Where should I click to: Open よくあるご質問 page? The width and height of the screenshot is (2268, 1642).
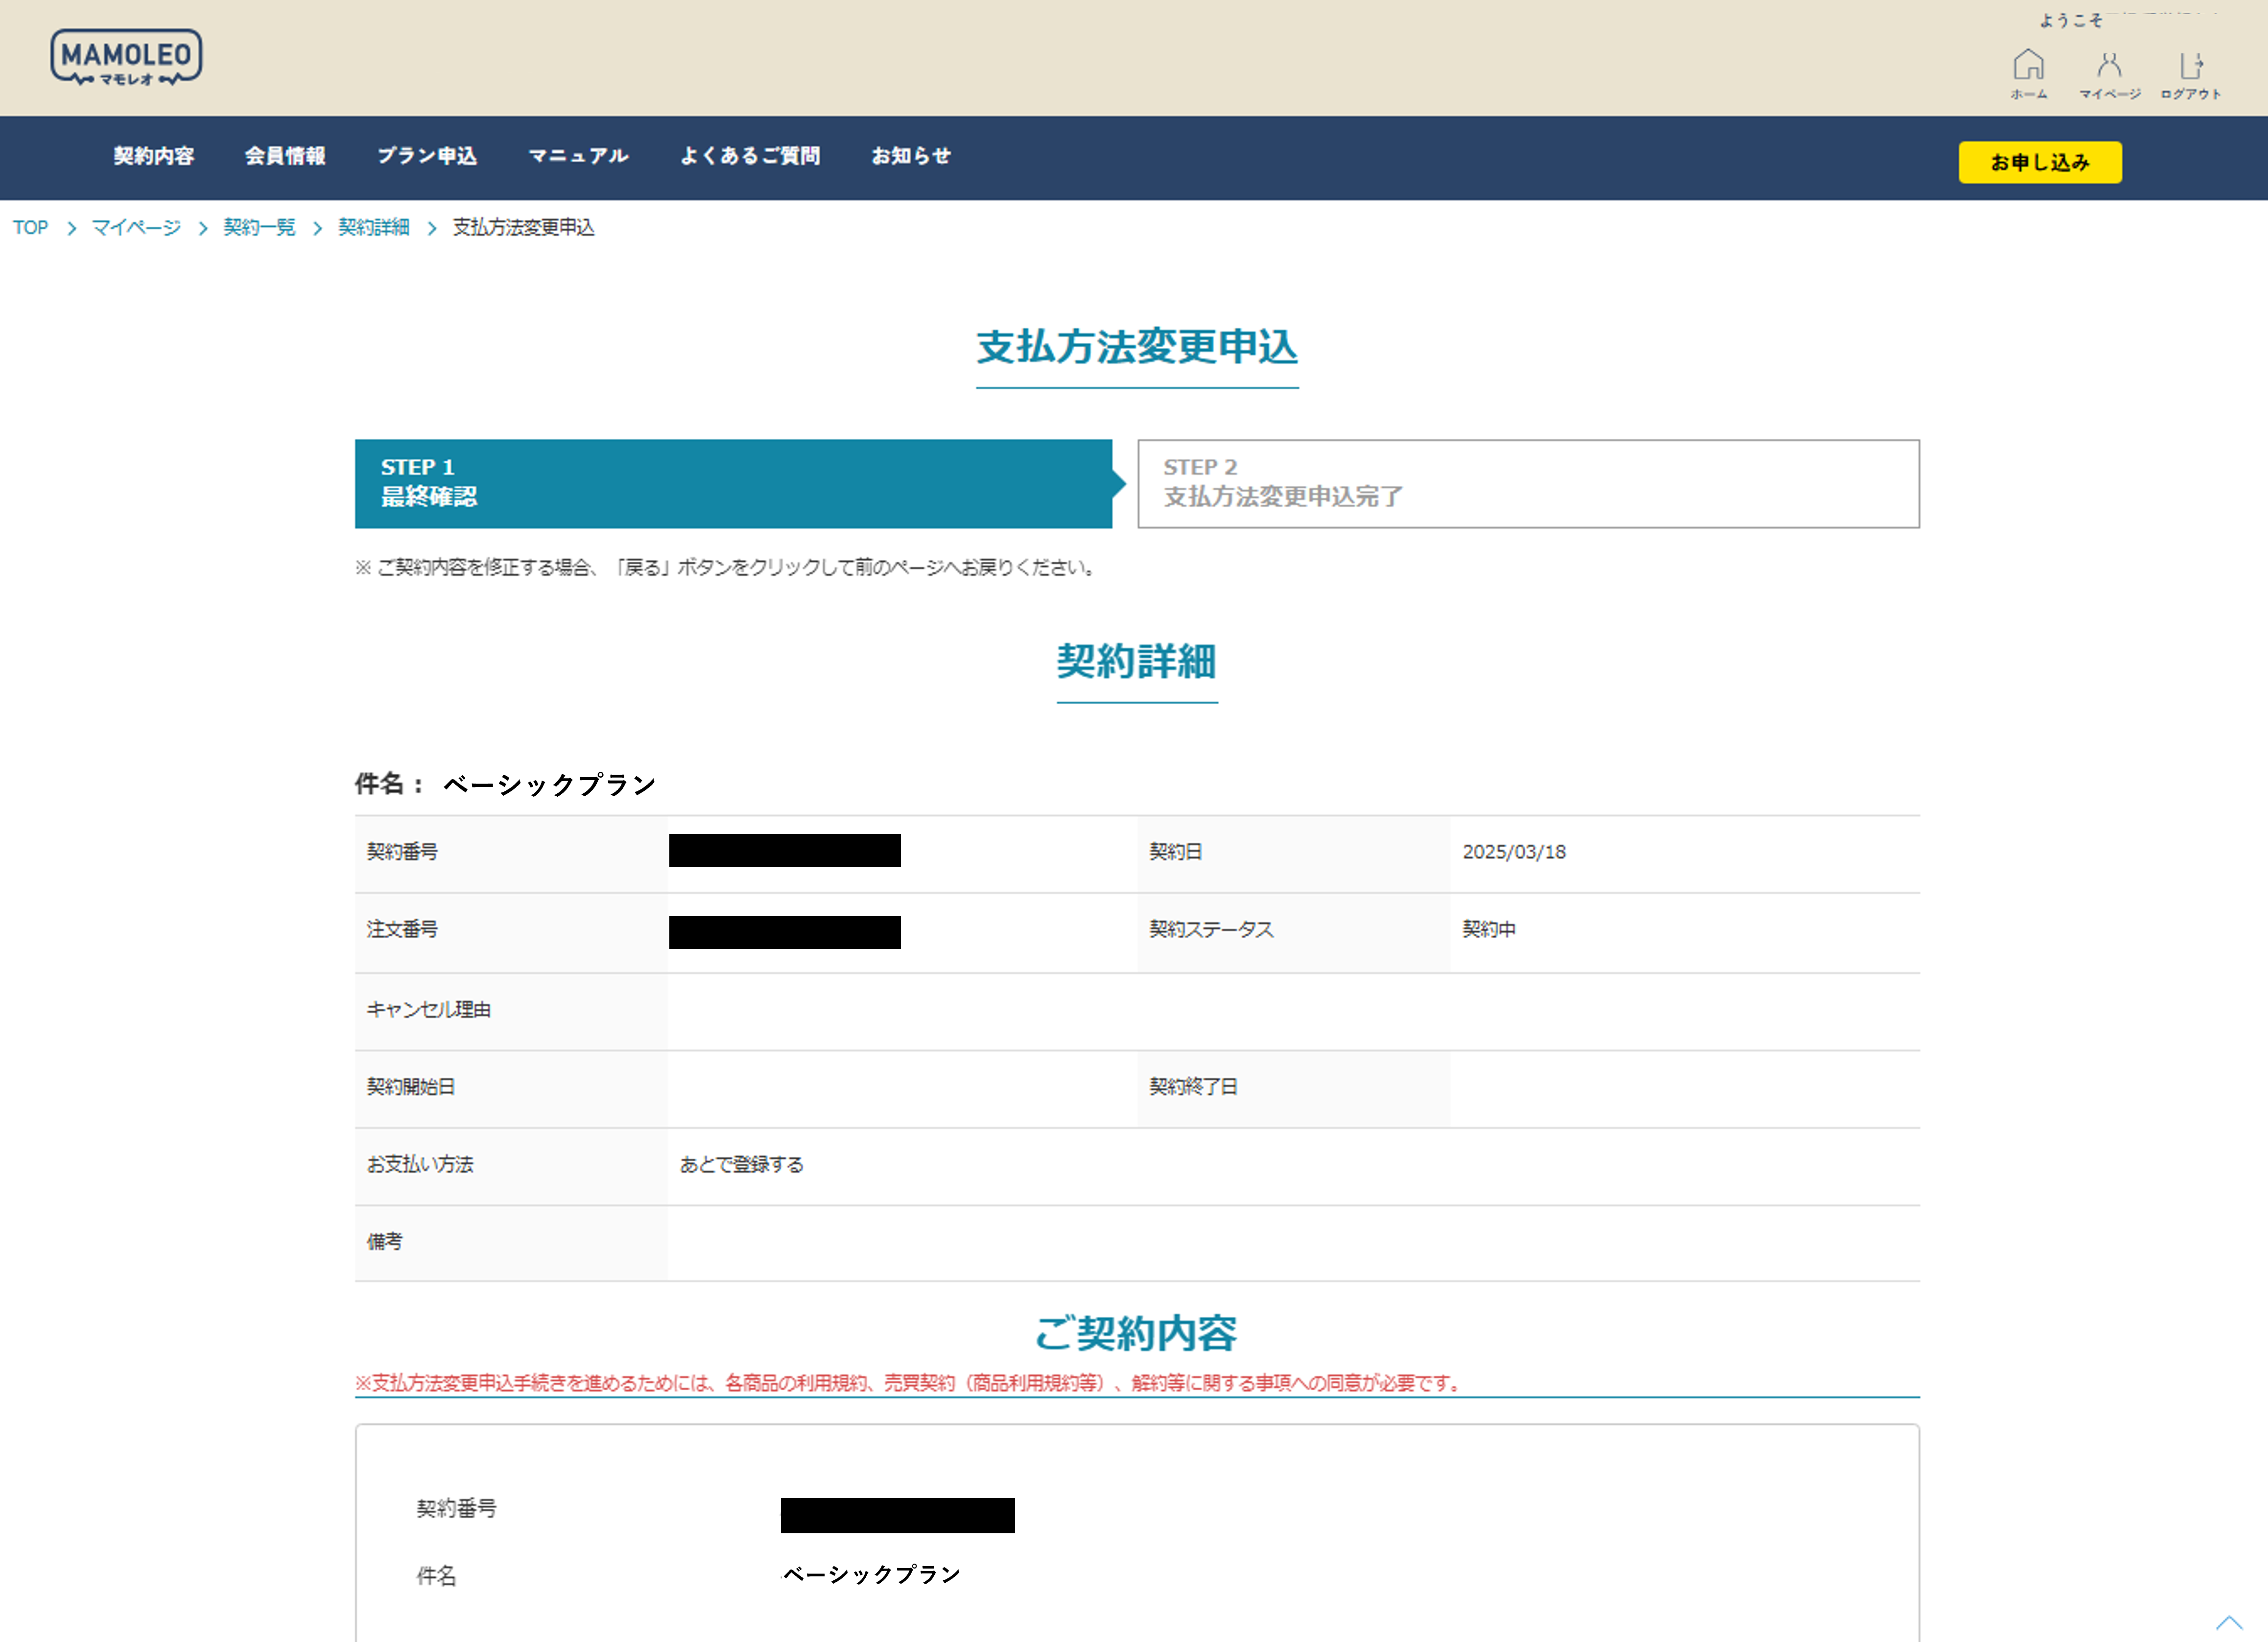click(x=750, y=156)
